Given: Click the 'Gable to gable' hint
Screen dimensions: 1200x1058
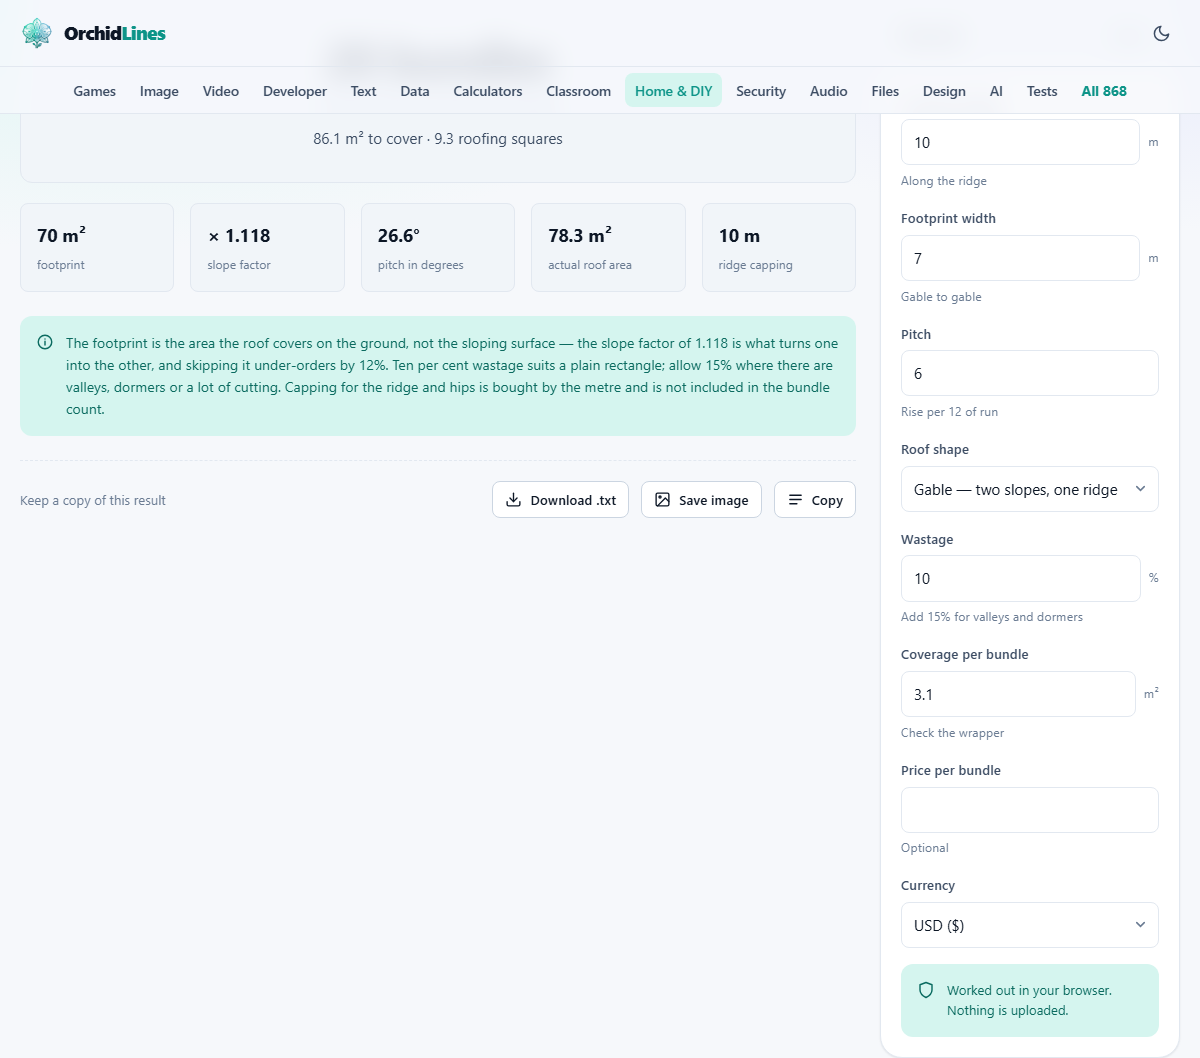Looking at the screenshot, I should [x=941, y=297].
